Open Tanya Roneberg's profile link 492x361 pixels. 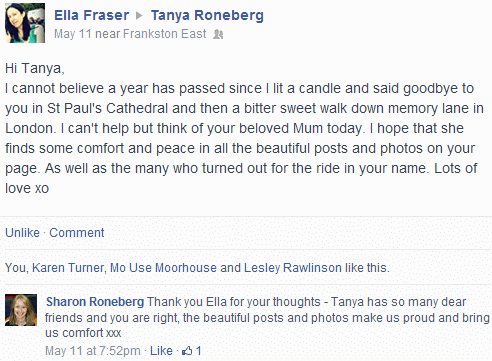click(x=207, y=15)
